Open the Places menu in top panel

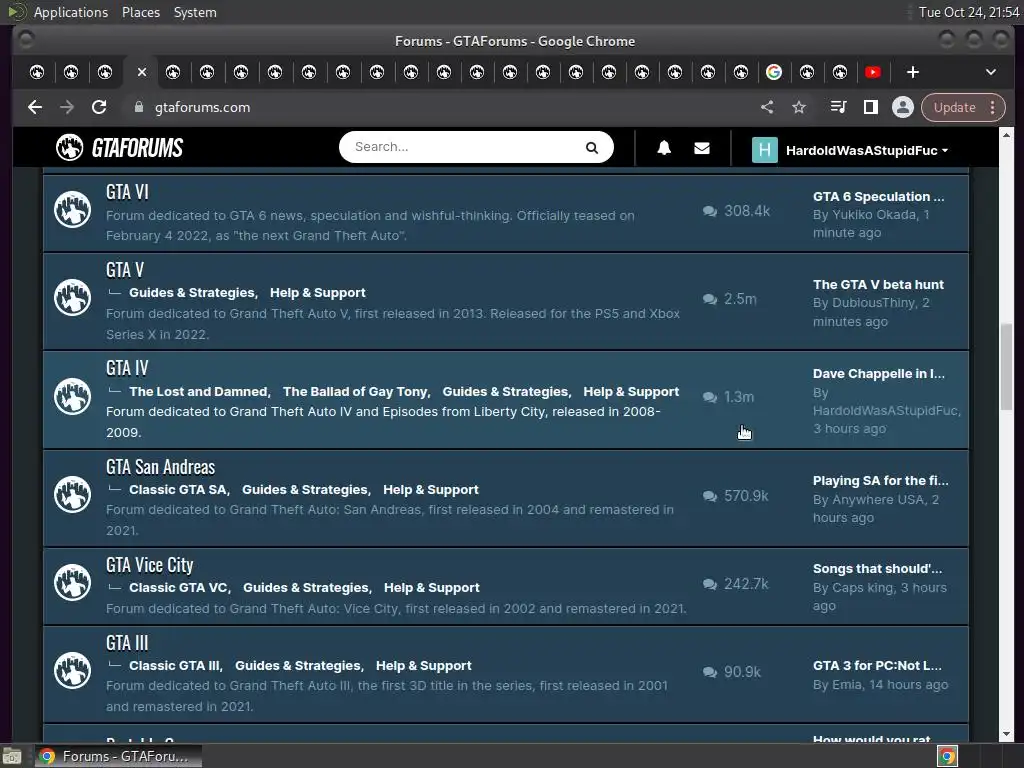coord(140,12)
